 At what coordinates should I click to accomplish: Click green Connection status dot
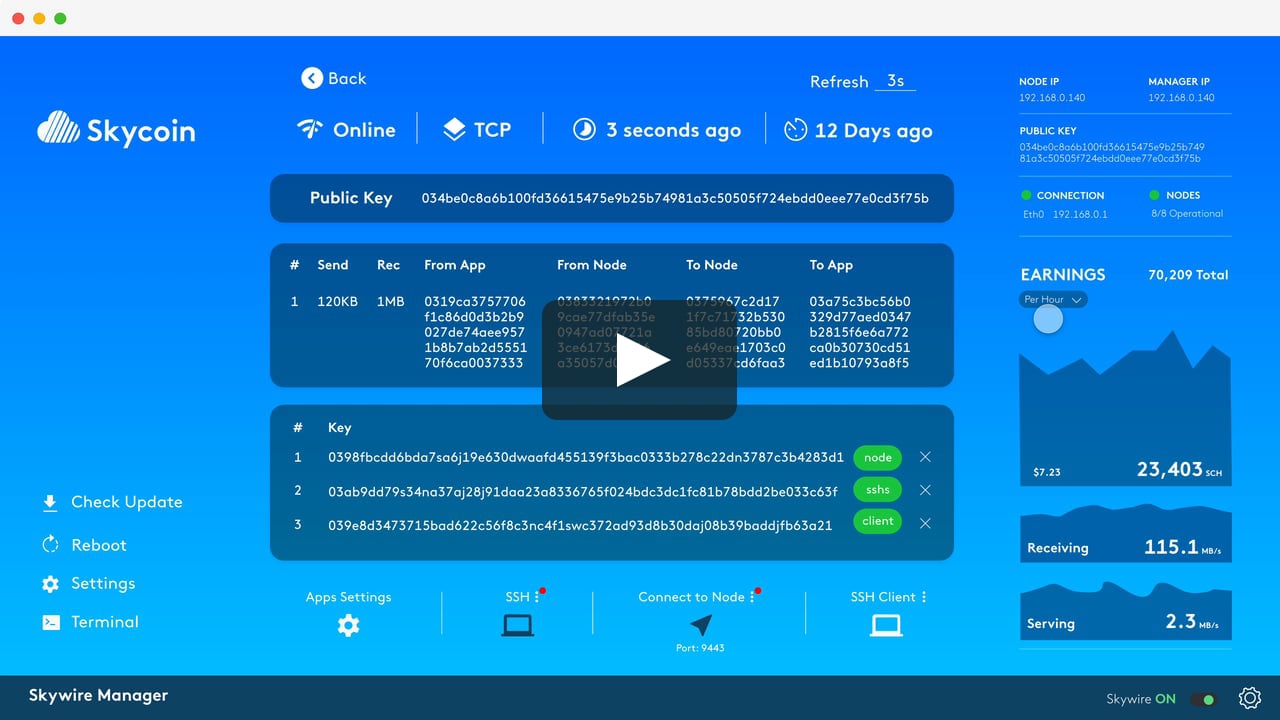pyautogui.click(x=1026, y=195)
